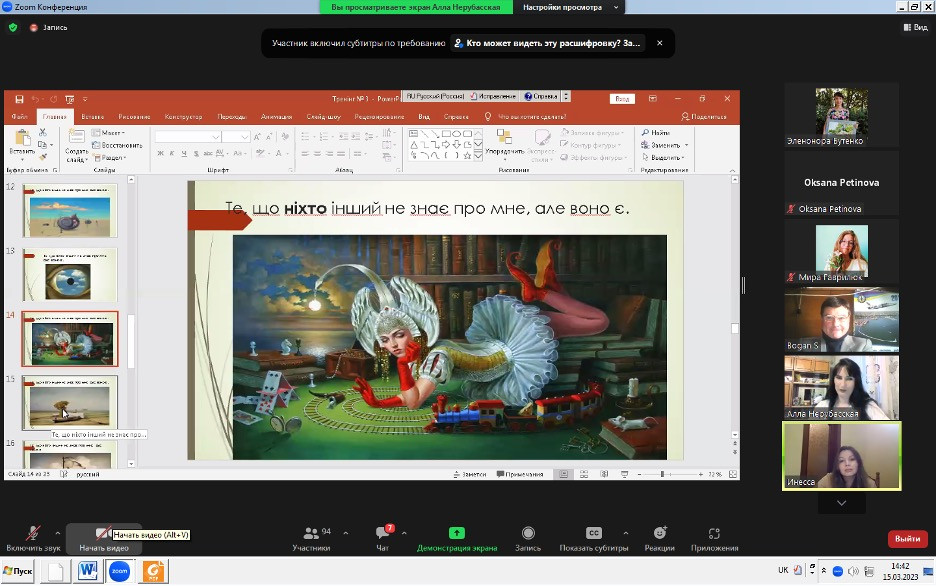Unmute microphone with Включить звук
The height and width of the screenshot is (586, 936).
click(x=33, y=538)
